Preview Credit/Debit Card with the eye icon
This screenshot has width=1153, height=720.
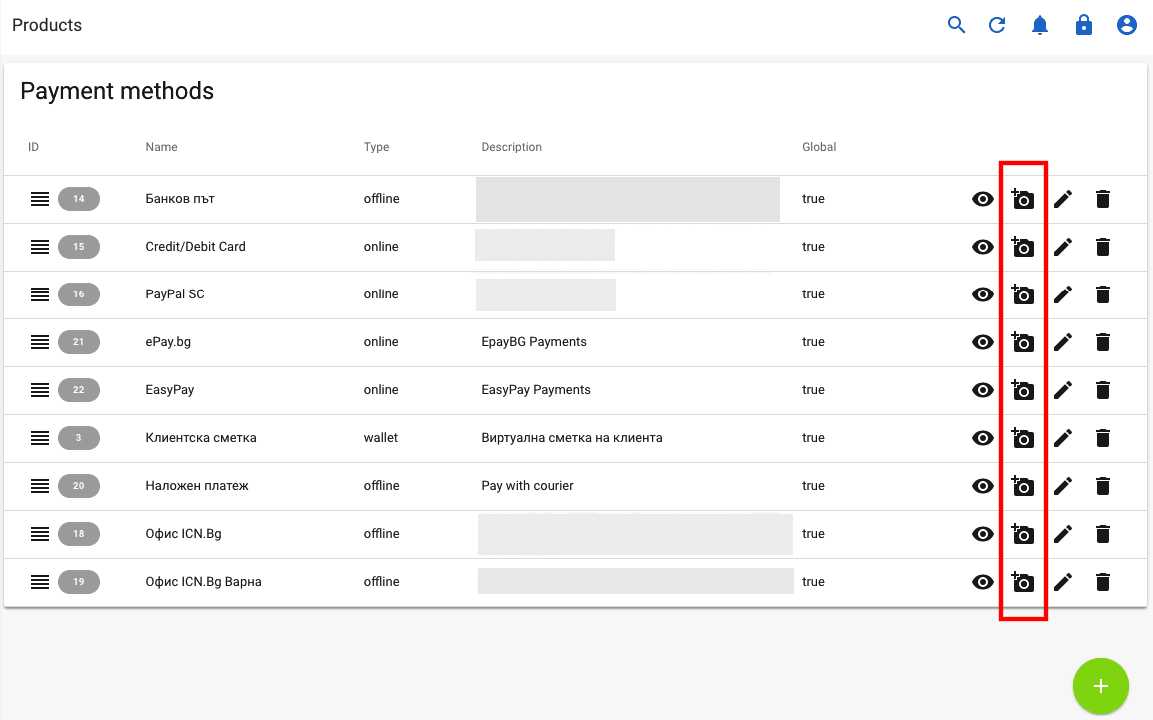click(982, 247)
